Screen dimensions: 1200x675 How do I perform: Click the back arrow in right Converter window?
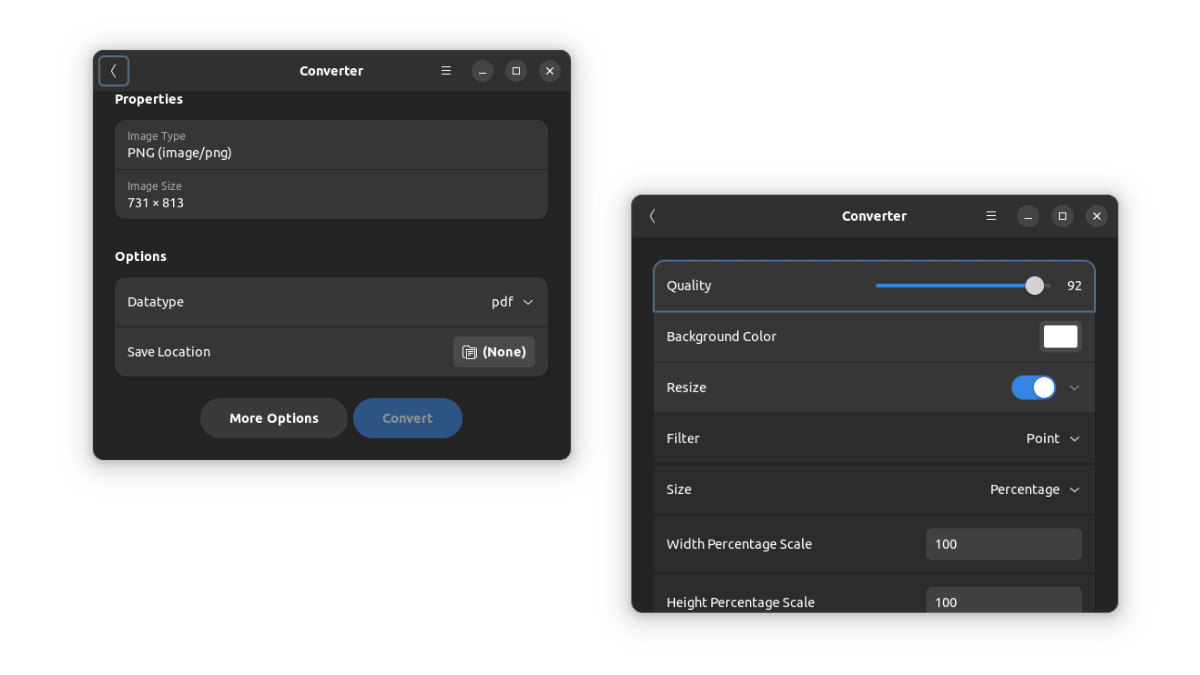tap(652, 216)
